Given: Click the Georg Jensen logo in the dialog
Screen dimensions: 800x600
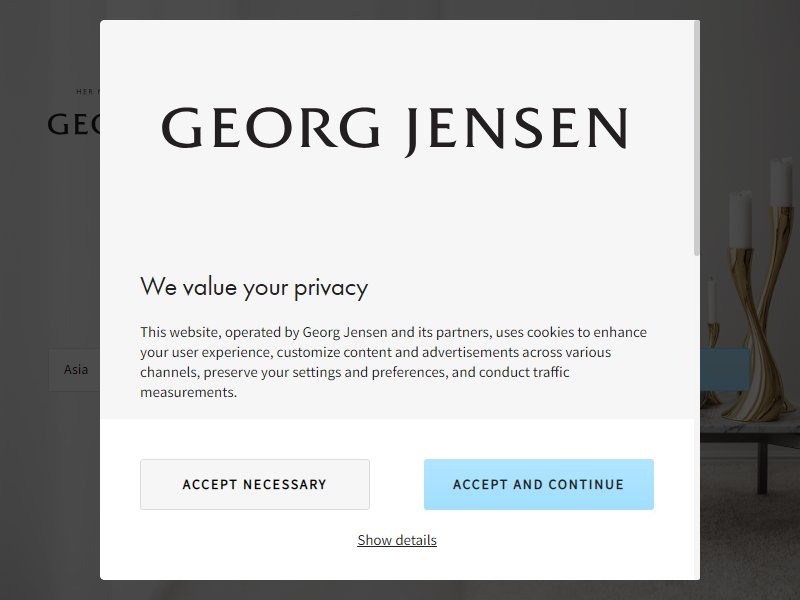Looking at the screenshot, I should (394, 130).
